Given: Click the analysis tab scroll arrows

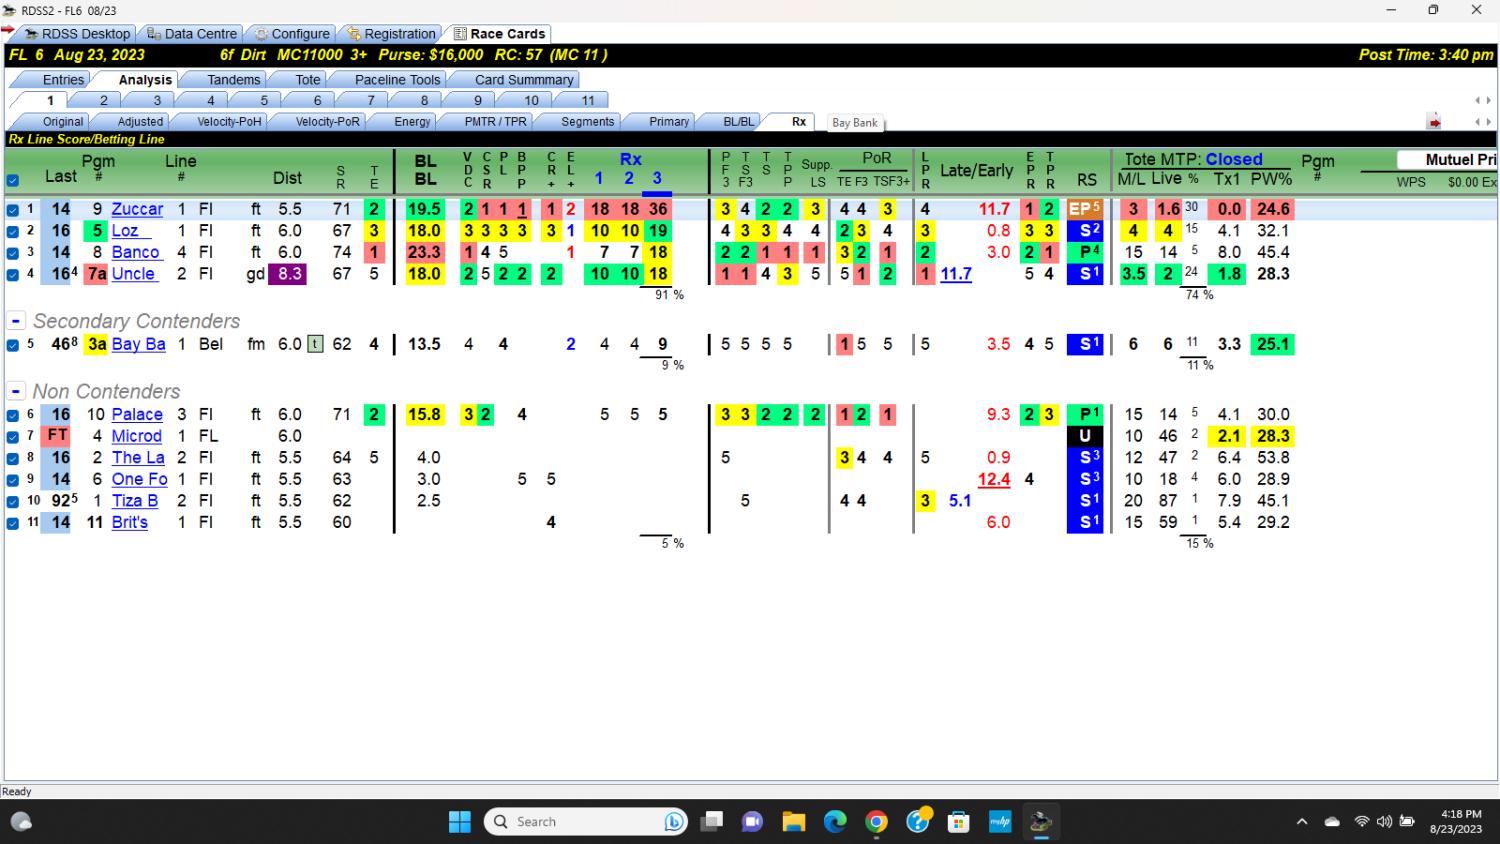Looking at the screenshot, I should [1483, 122].
